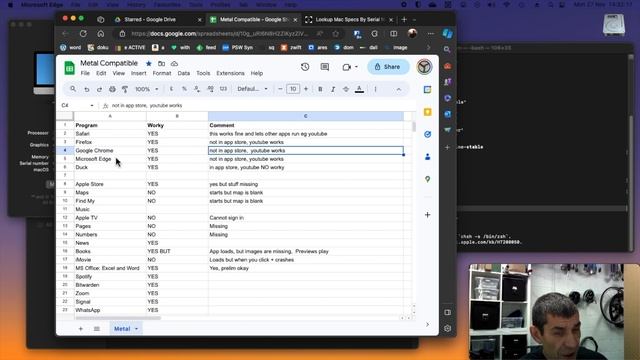Open the Meet call dropdown

pos(356,67)
